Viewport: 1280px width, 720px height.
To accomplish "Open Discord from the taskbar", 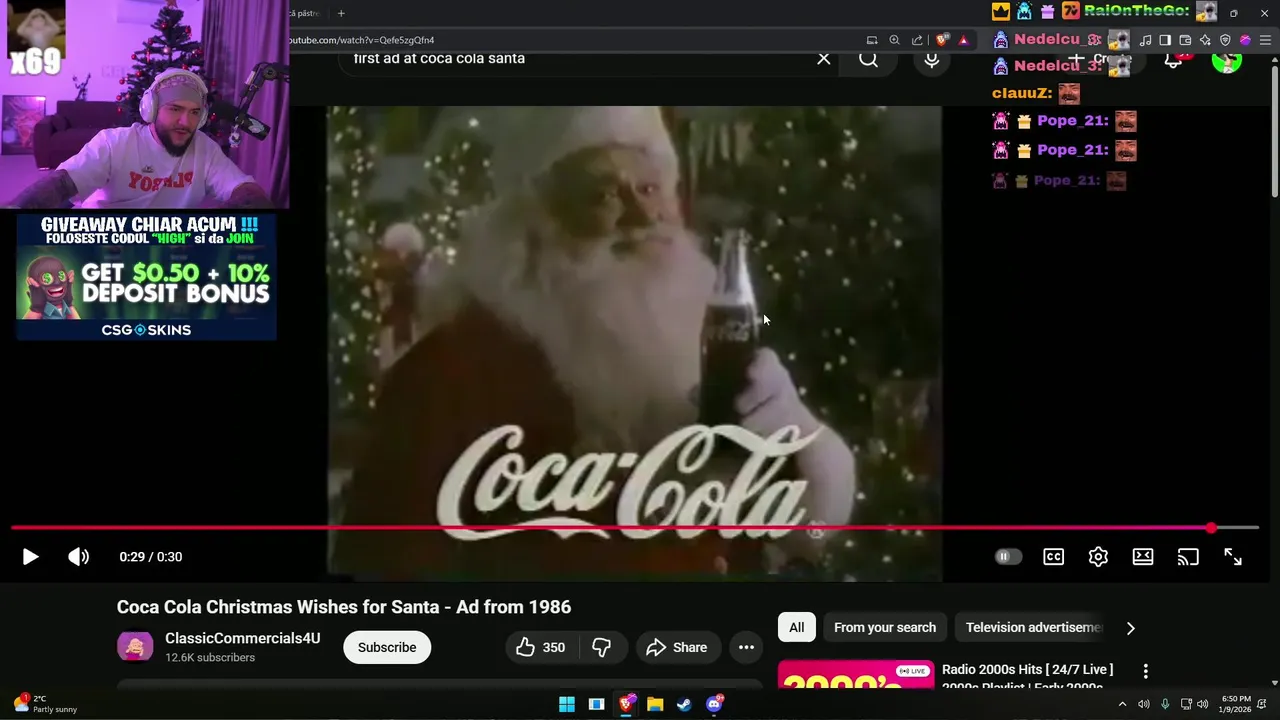I will [x=714, y=704].
